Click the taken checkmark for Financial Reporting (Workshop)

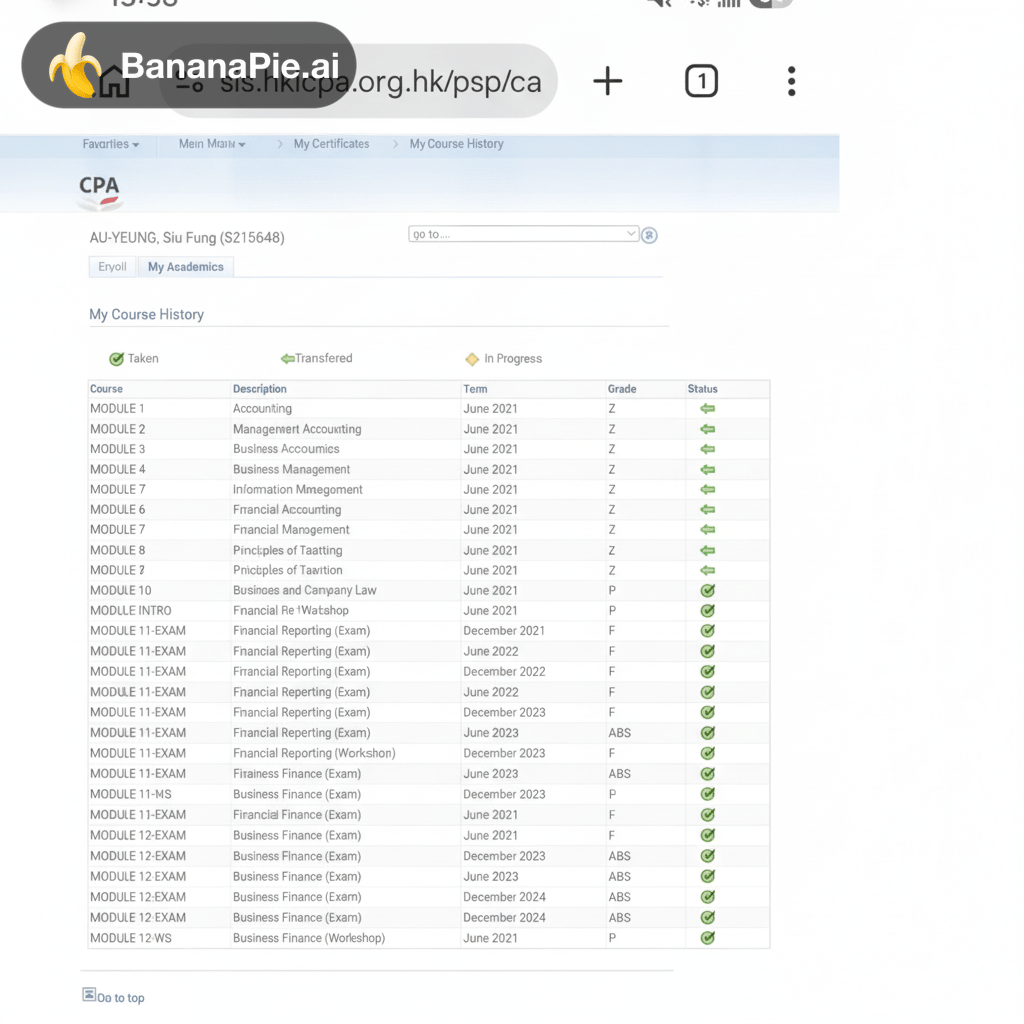(707, 753)
